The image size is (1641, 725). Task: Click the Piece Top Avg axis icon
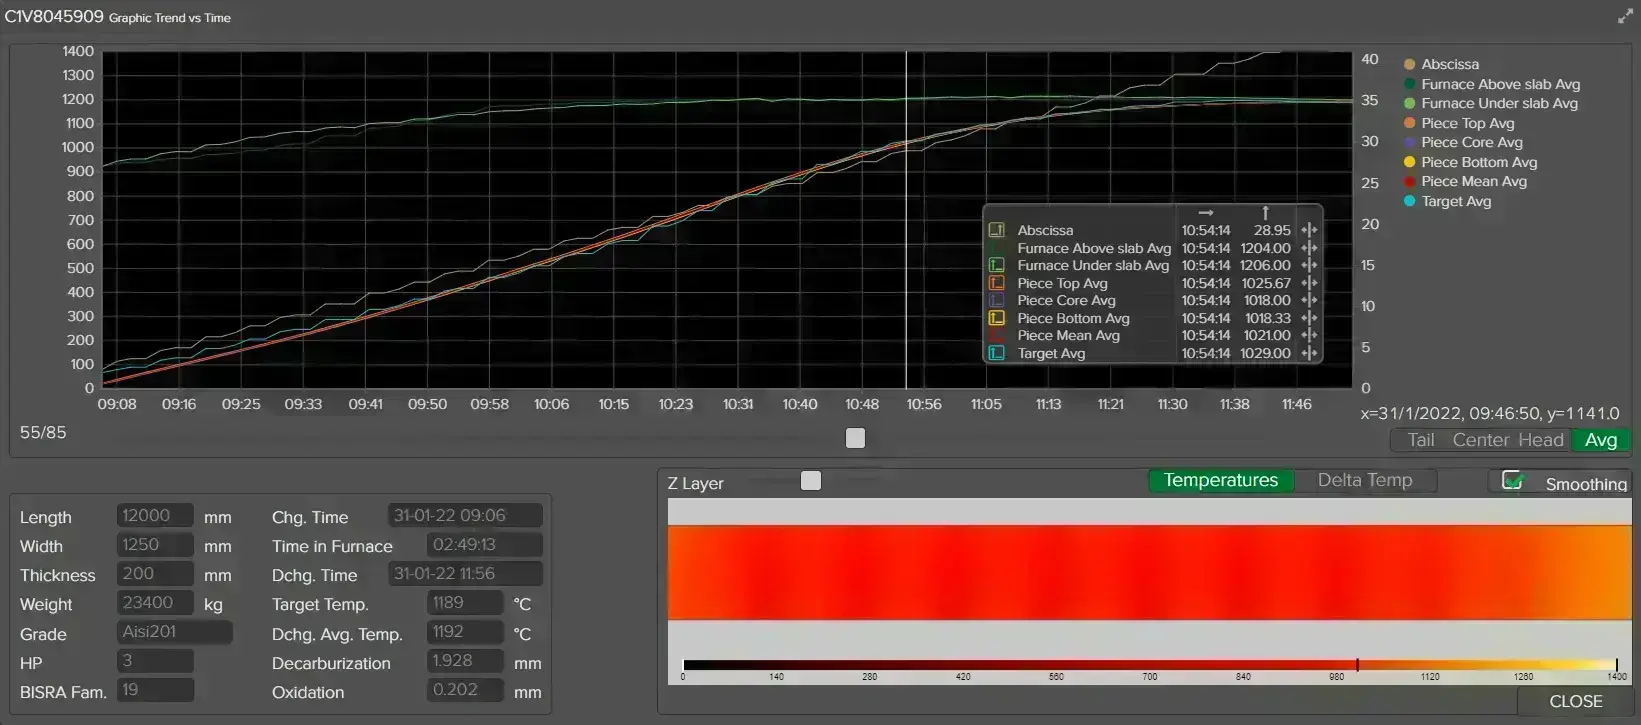997,283
